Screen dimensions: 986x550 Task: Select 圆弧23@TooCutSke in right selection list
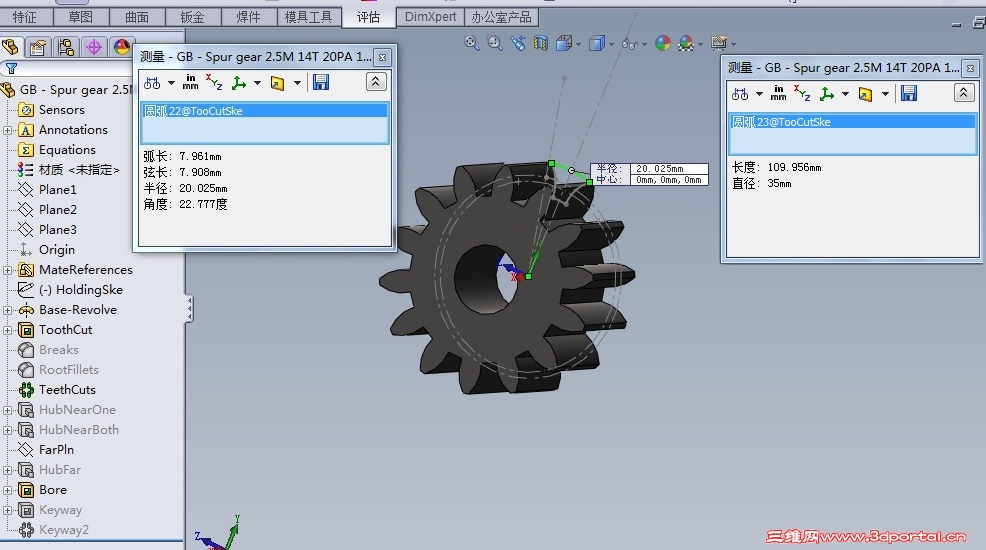tap(852, 122)
